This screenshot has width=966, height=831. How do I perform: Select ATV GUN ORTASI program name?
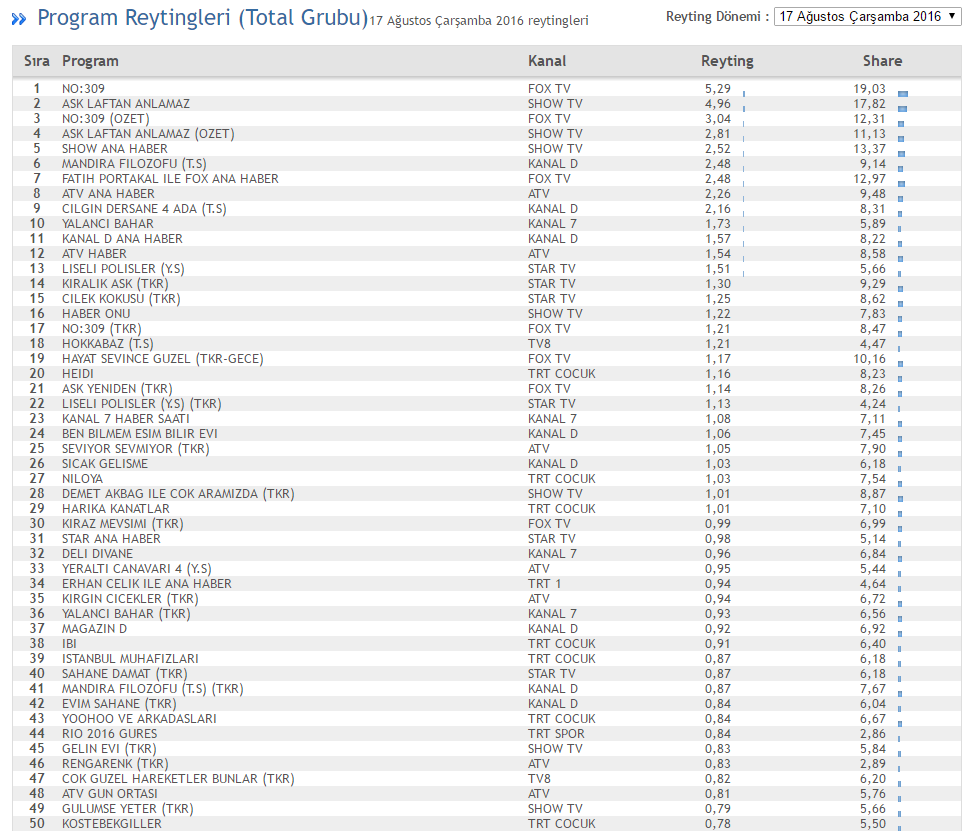pyautogui.click(x=110, y=793)
